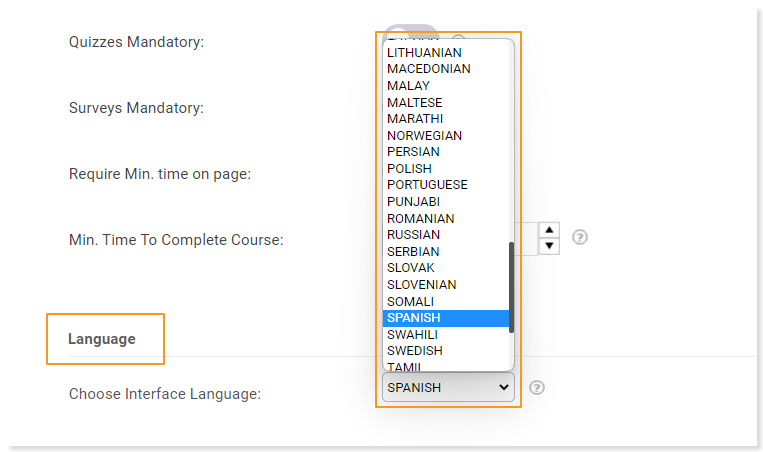Select LITHUANIAN from the language list
763x452 pixels.
(x=446, y=53)
